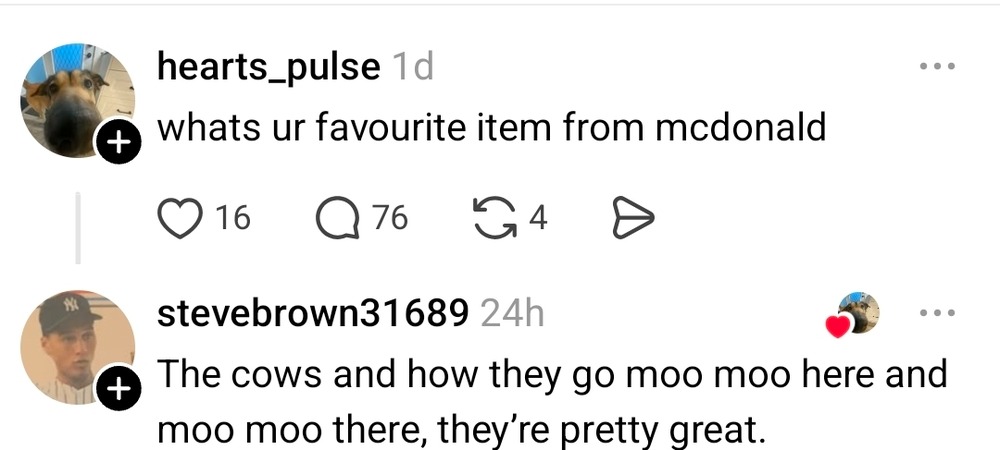Click the 24h timestamp on the reply
Viewport: 1000px width, 450px height.
(513, 313)
